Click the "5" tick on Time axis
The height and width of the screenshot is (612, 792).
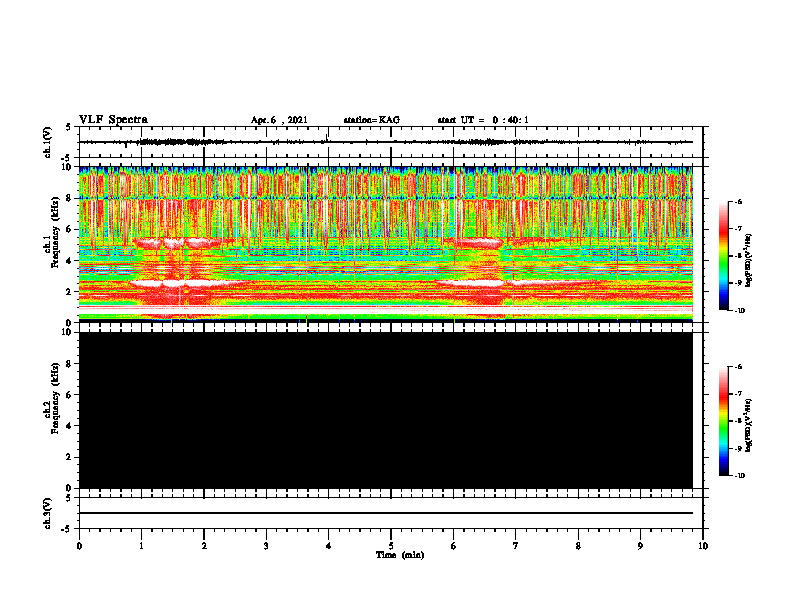click(391, 546)
